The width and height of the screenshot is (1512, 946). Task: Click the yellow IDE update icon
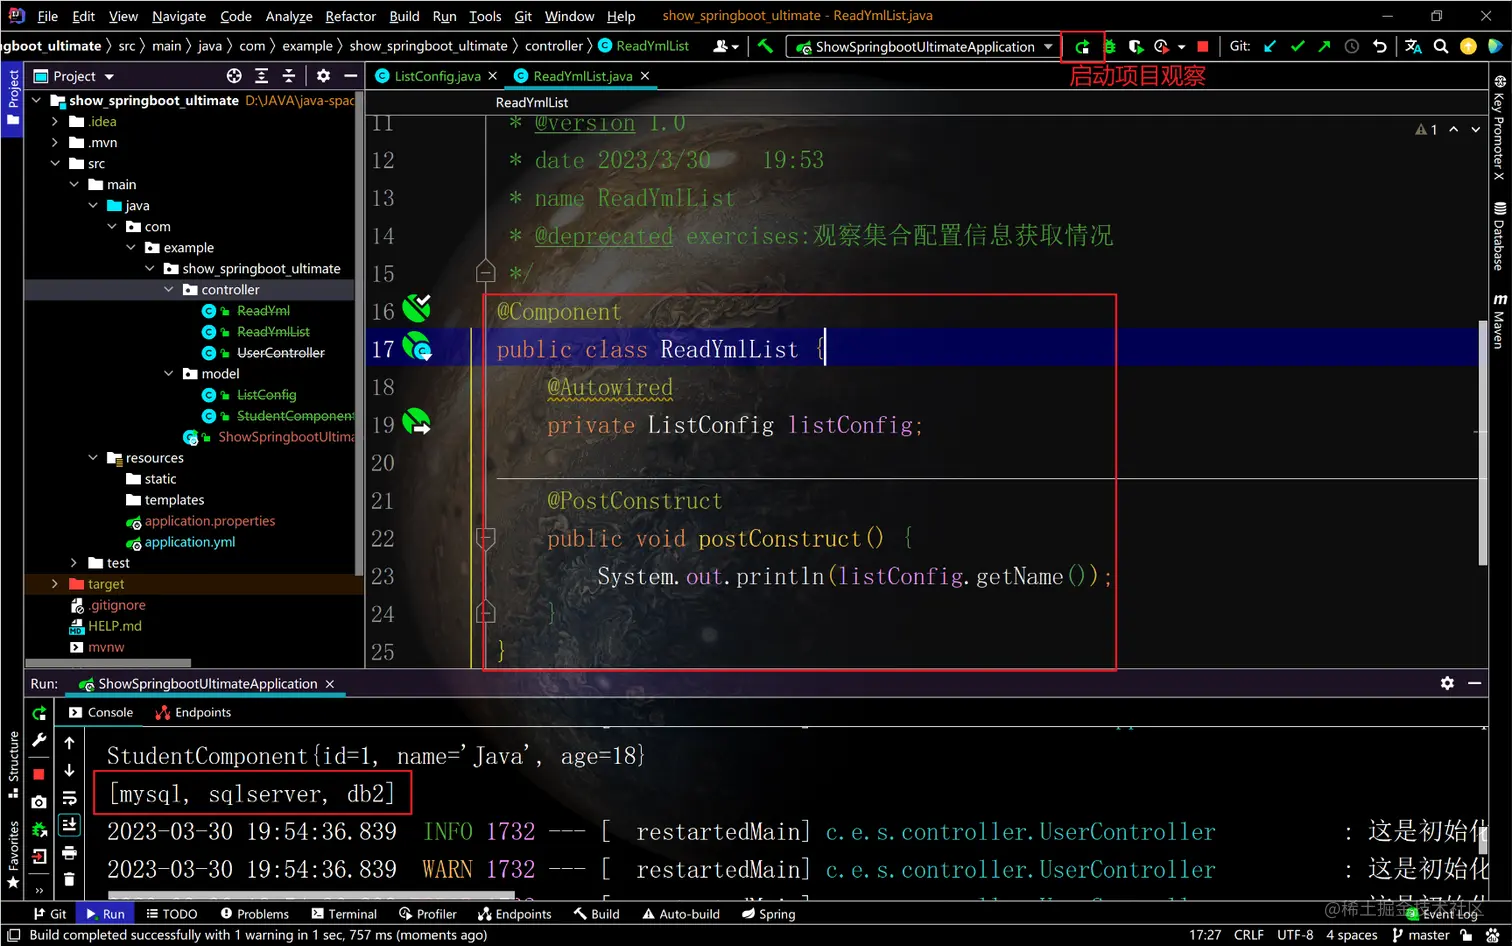[1468, 46]
